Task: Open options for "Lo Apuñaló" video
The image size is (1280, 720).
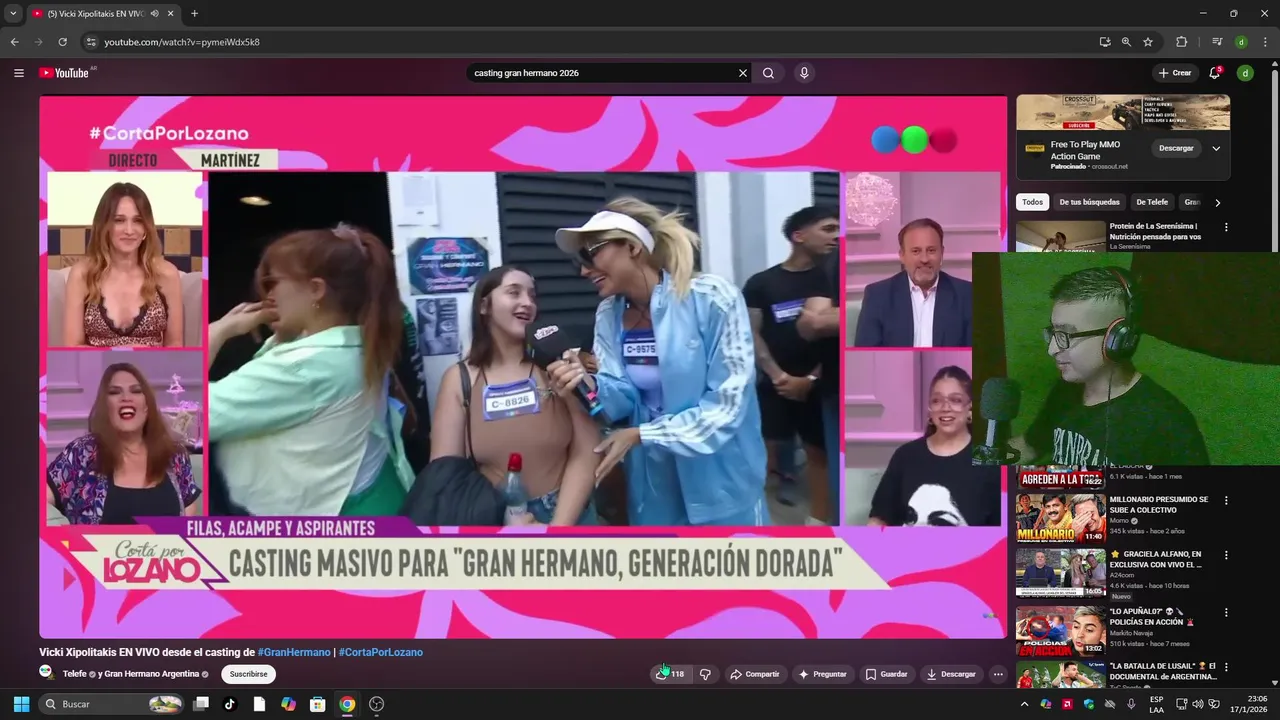Action: tap(1226, 612)
